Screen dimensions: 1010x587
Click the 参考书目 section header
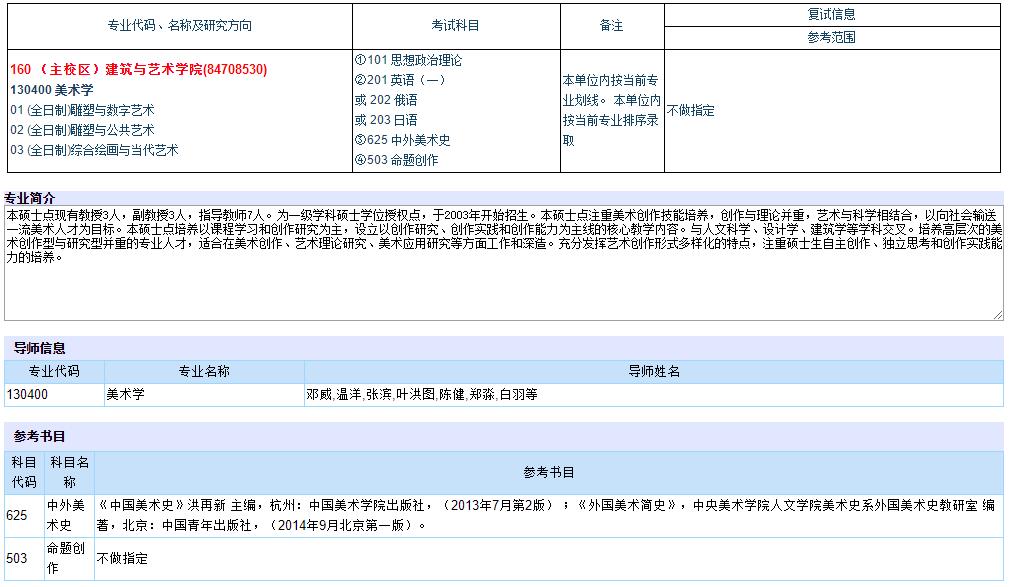coord(40,436)
